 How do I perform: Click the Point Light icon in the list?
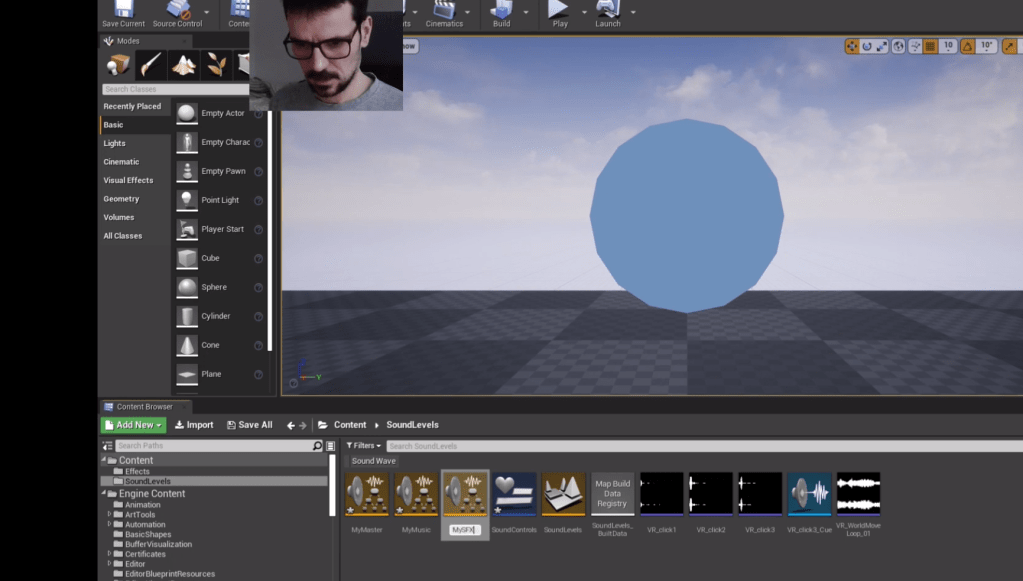pos(187,200)
